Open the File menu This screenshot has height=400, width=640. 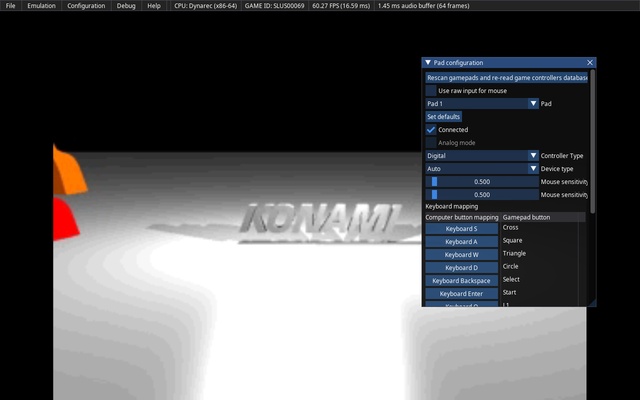pos(11,6)
